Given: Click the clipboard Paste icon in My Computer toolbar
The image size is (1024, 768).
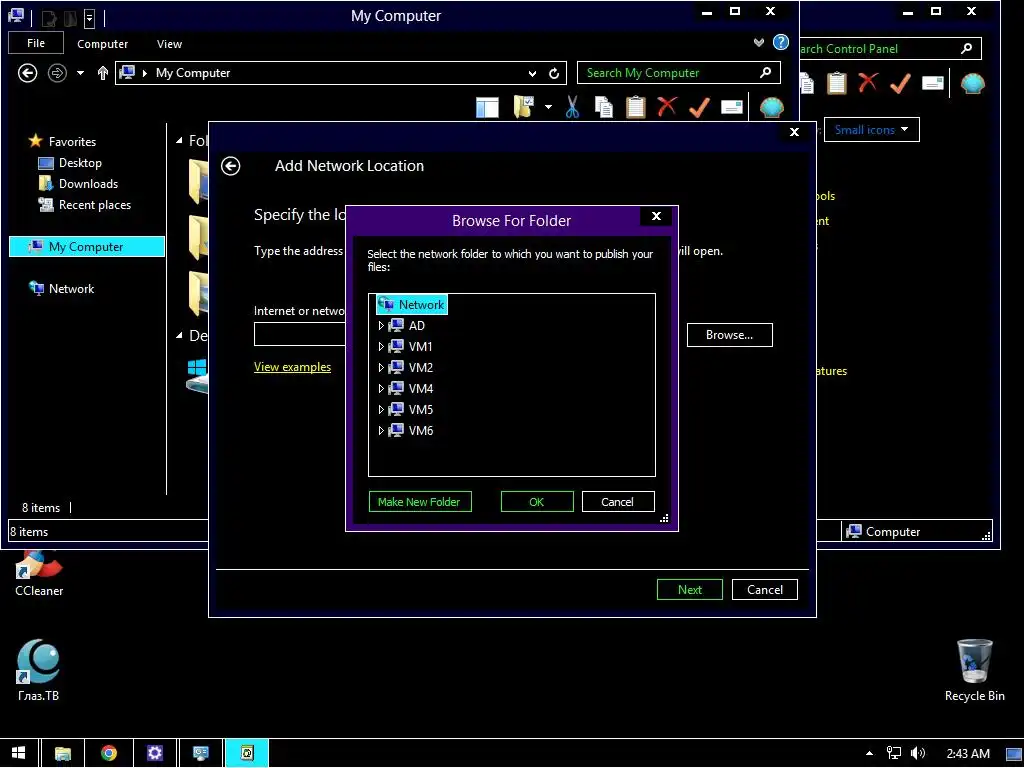Looking at the screenshot, I should coord(635,106).
